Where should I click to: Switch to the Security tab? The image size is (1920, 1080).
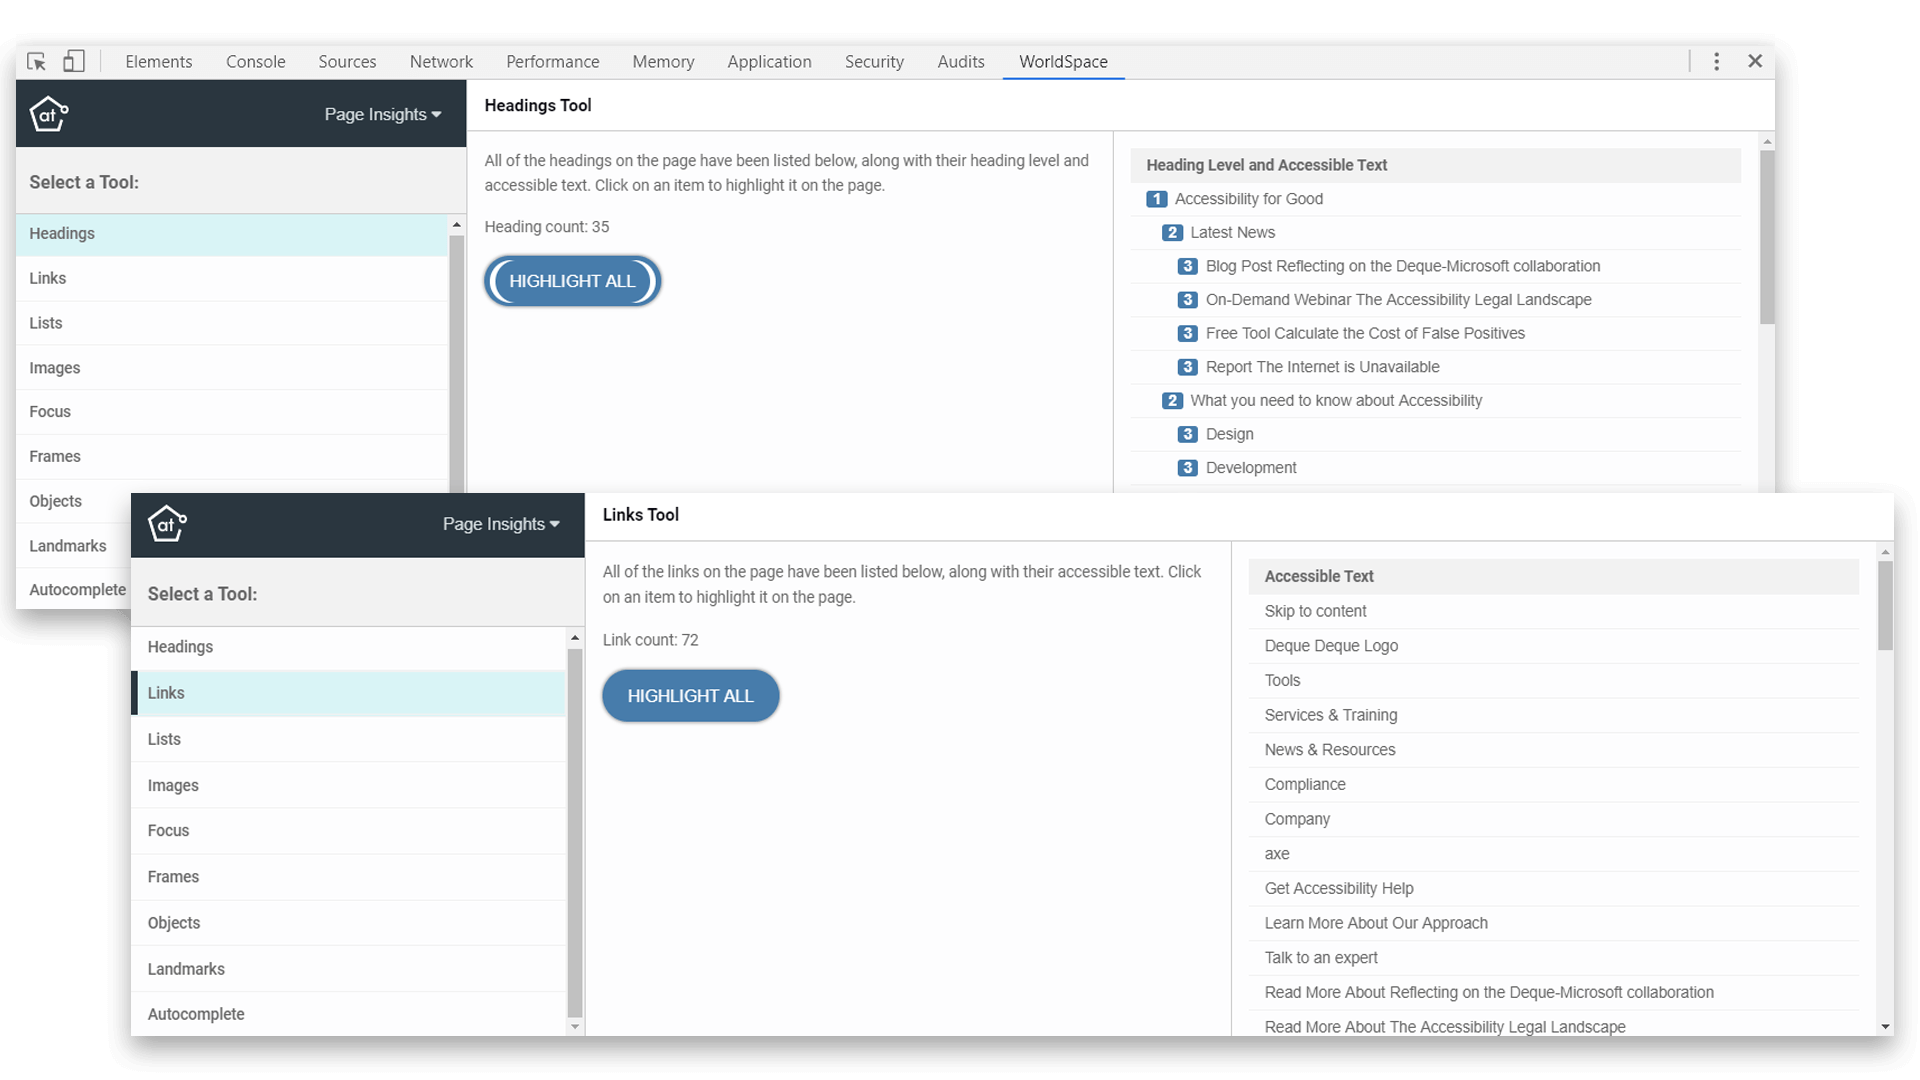point(874,62)
